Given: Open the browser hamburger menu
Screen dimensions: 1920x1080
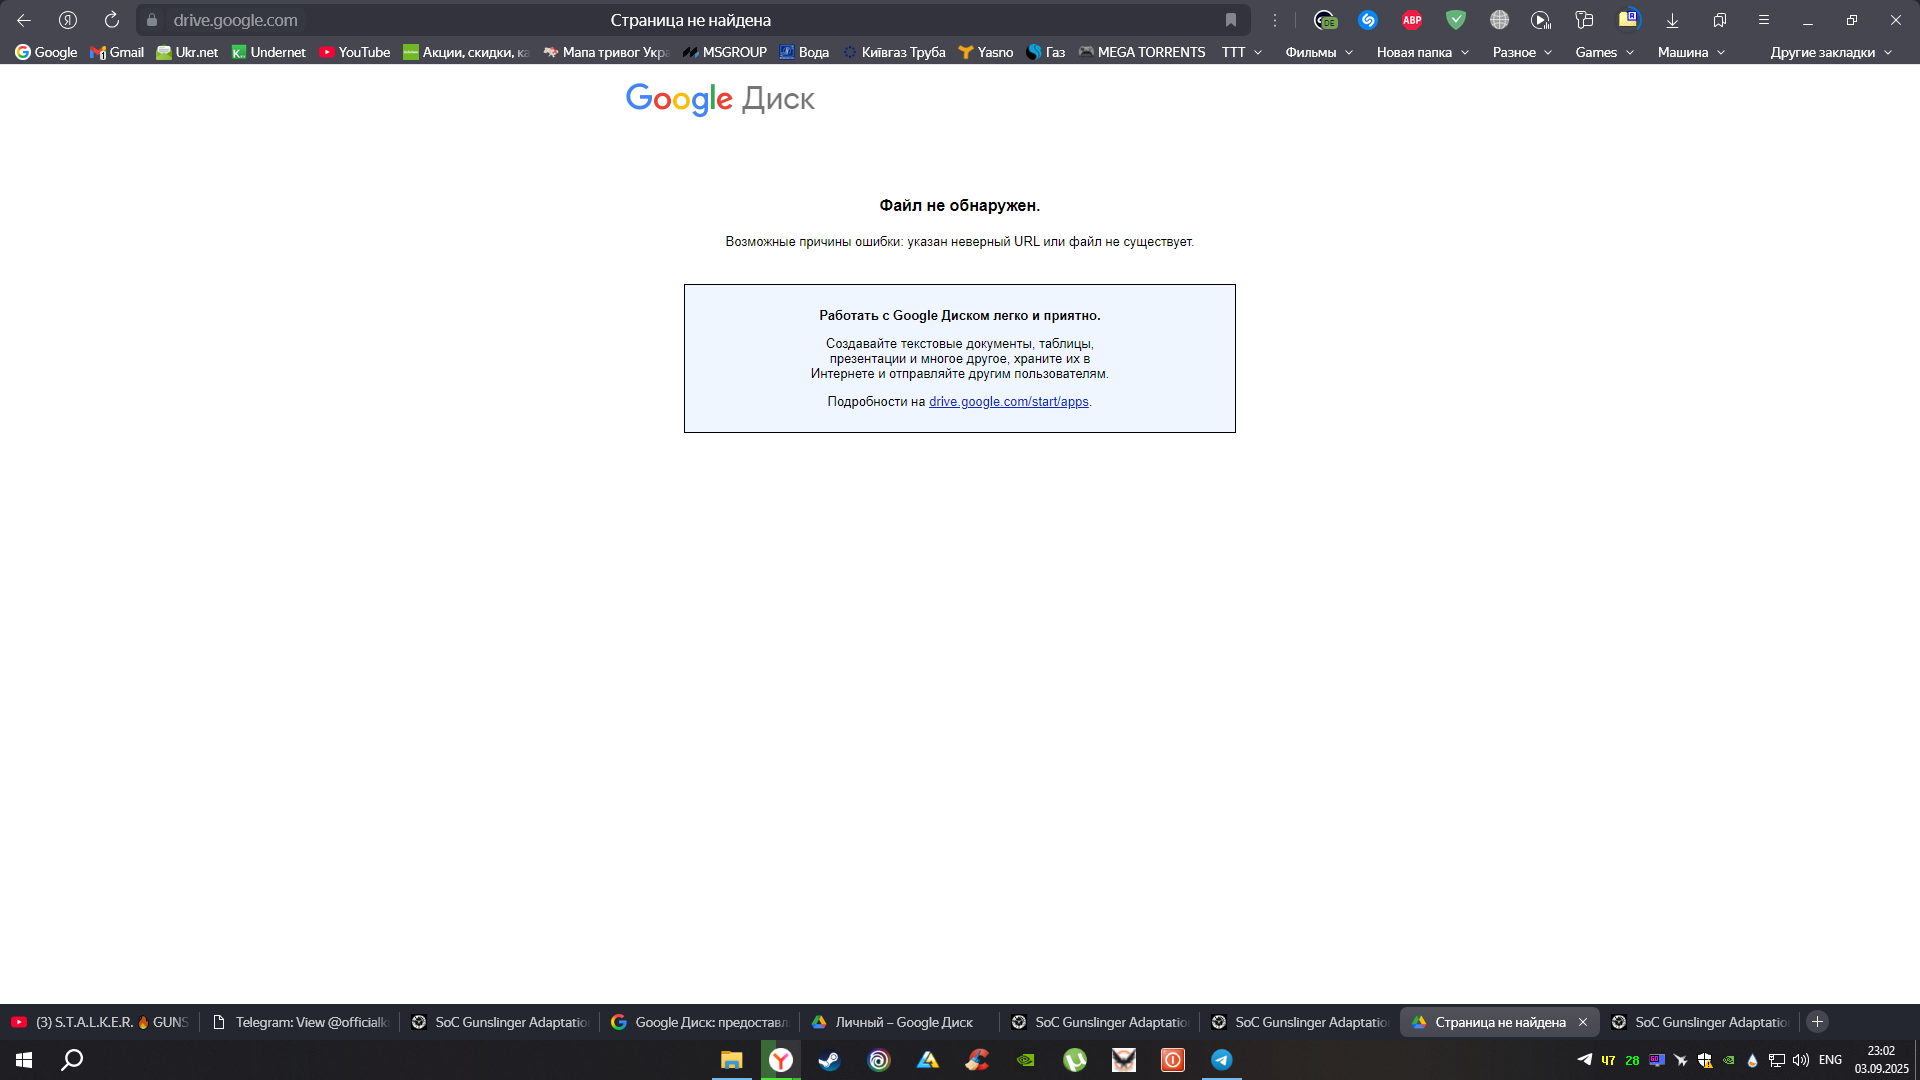Looking at the screenshot, I should [1764, 20].
